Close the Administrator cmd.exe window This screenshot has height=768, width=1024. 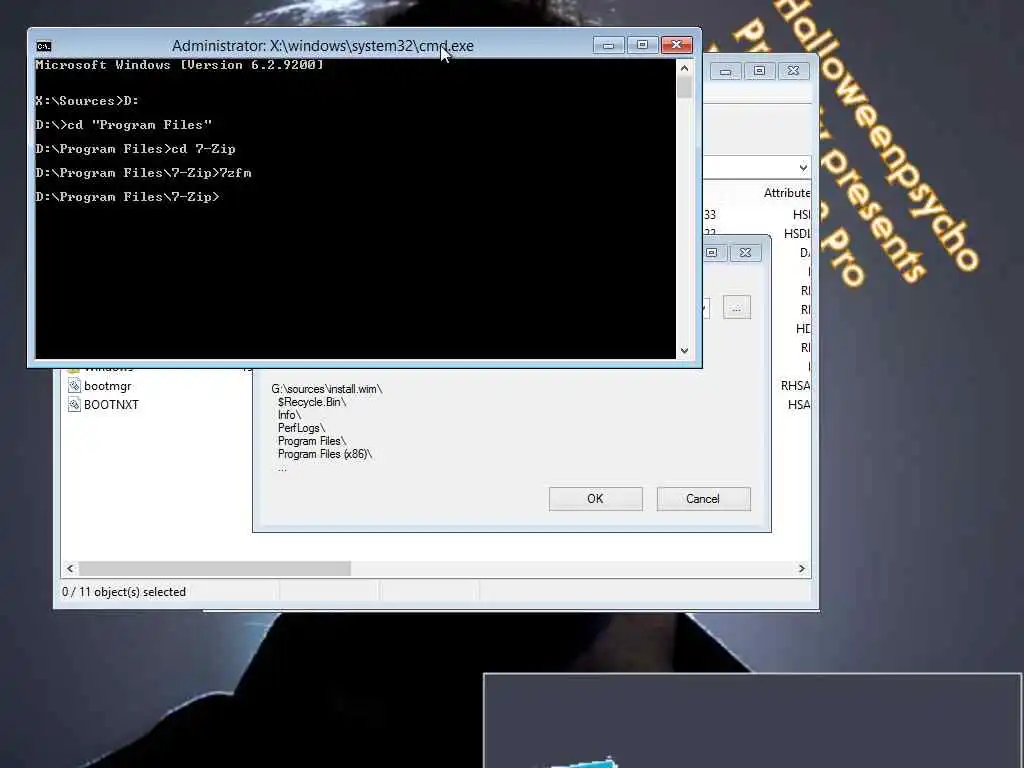pos(677,44)
